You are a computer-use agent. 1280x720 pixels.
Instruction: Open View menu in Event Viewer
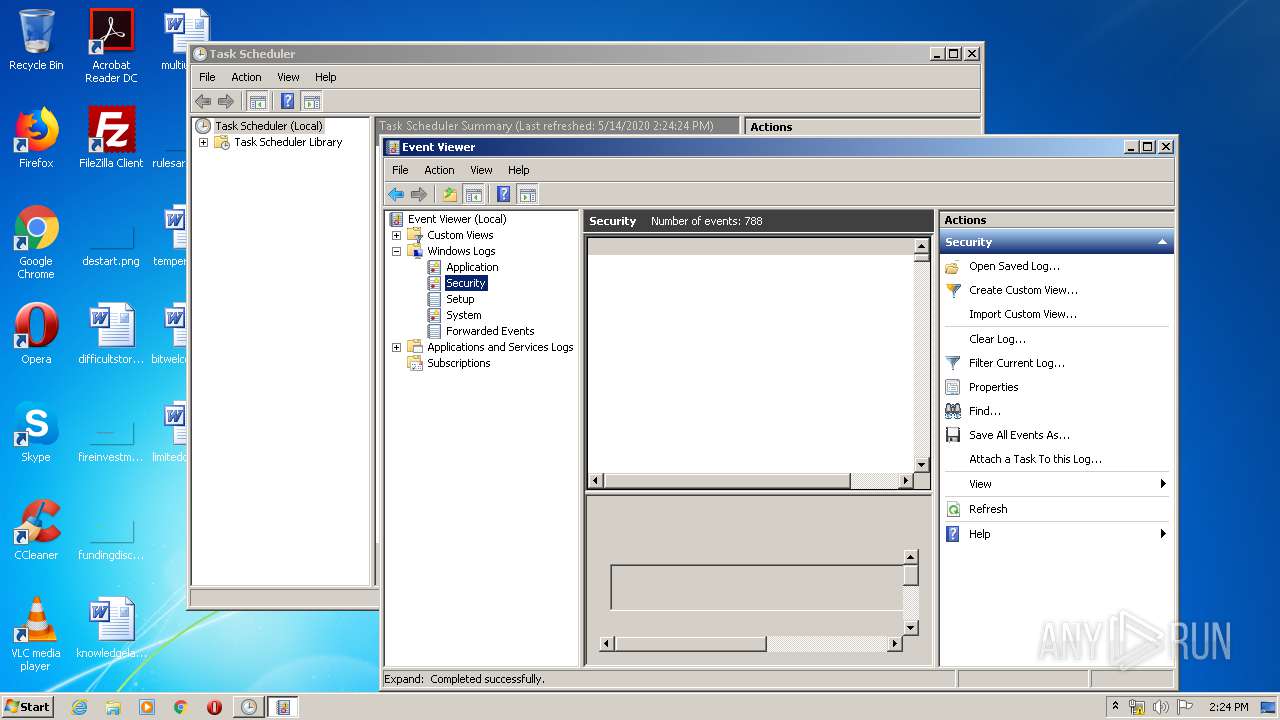click(x=481, y=170)
